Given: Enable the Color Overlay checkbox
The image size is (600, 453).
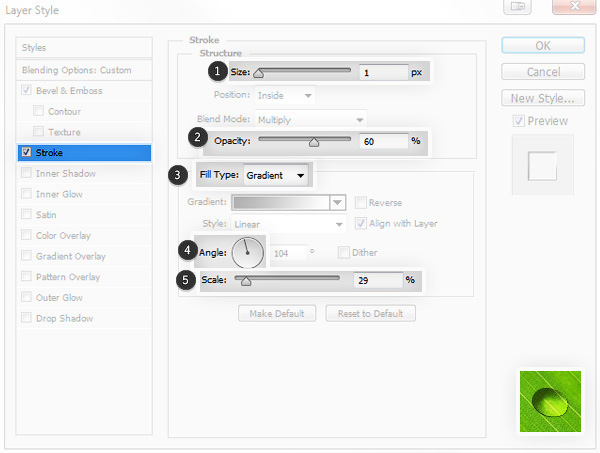Looking at the screenshot, I should pyautogui.click(x=26, y=235).
